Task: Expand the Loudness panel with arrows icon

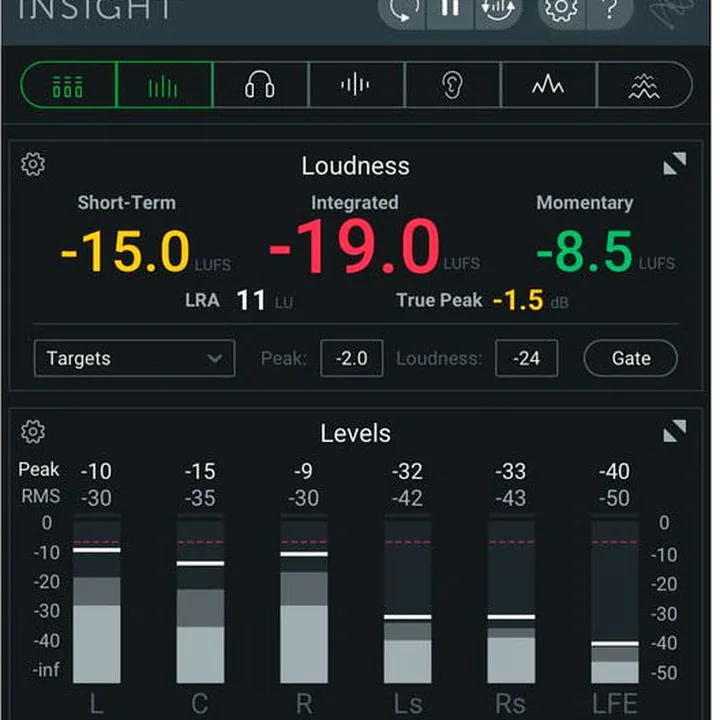Action: tap(675, 163)
